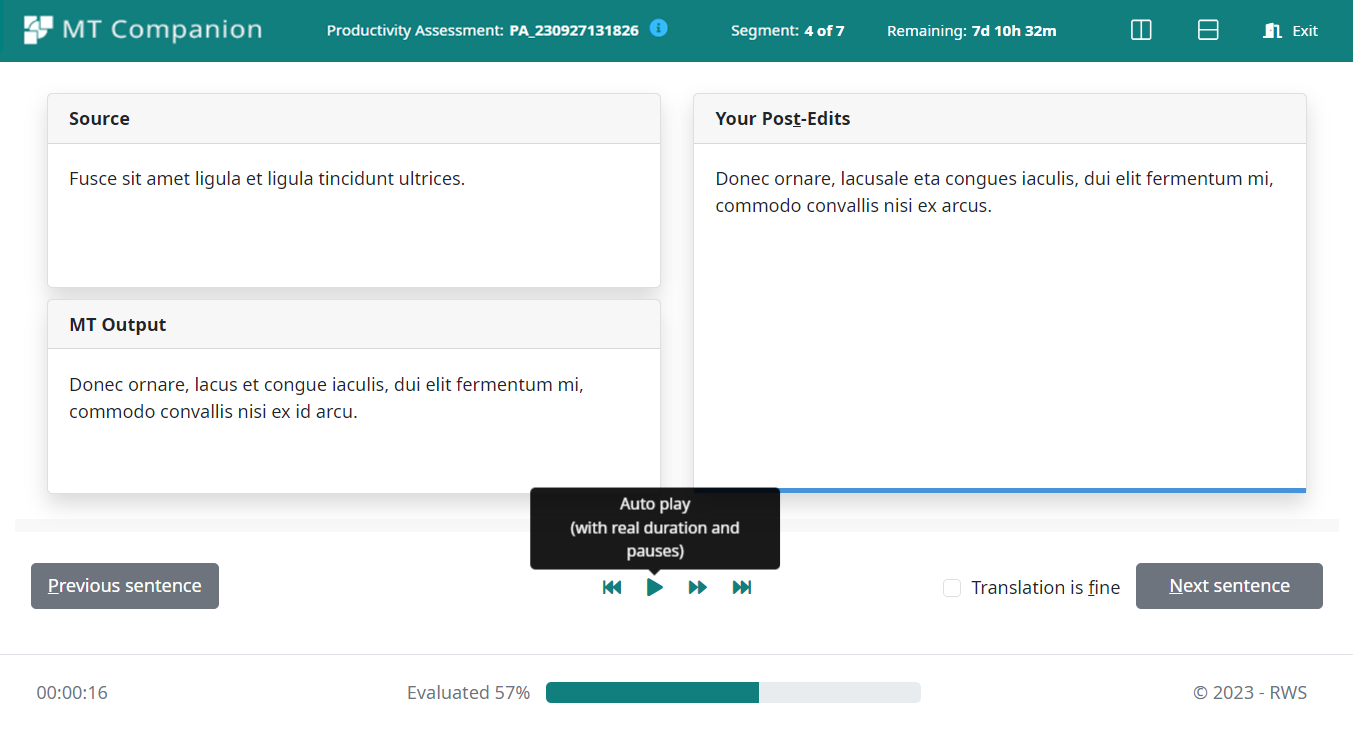The height and width of the screenshot is (729, 1353).
Task: Click inside the Your Post-Edits text area
Action: [x=1000, y=316]
